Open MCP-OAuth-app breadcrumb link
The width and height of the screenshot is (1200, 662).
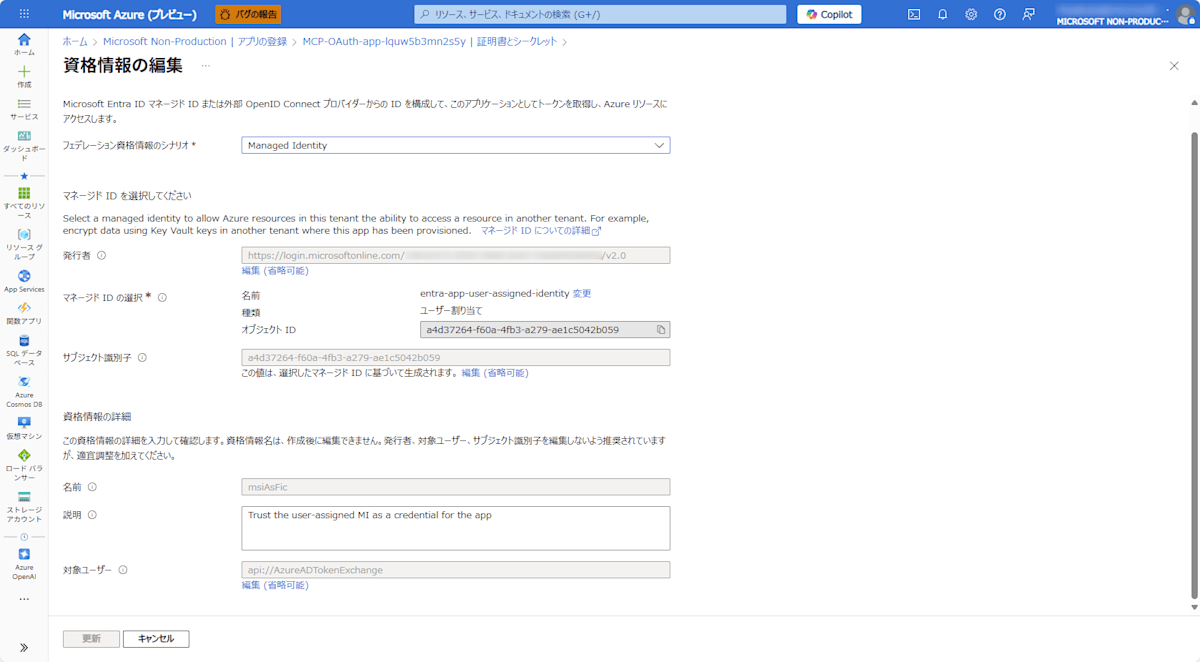(384, 42)
